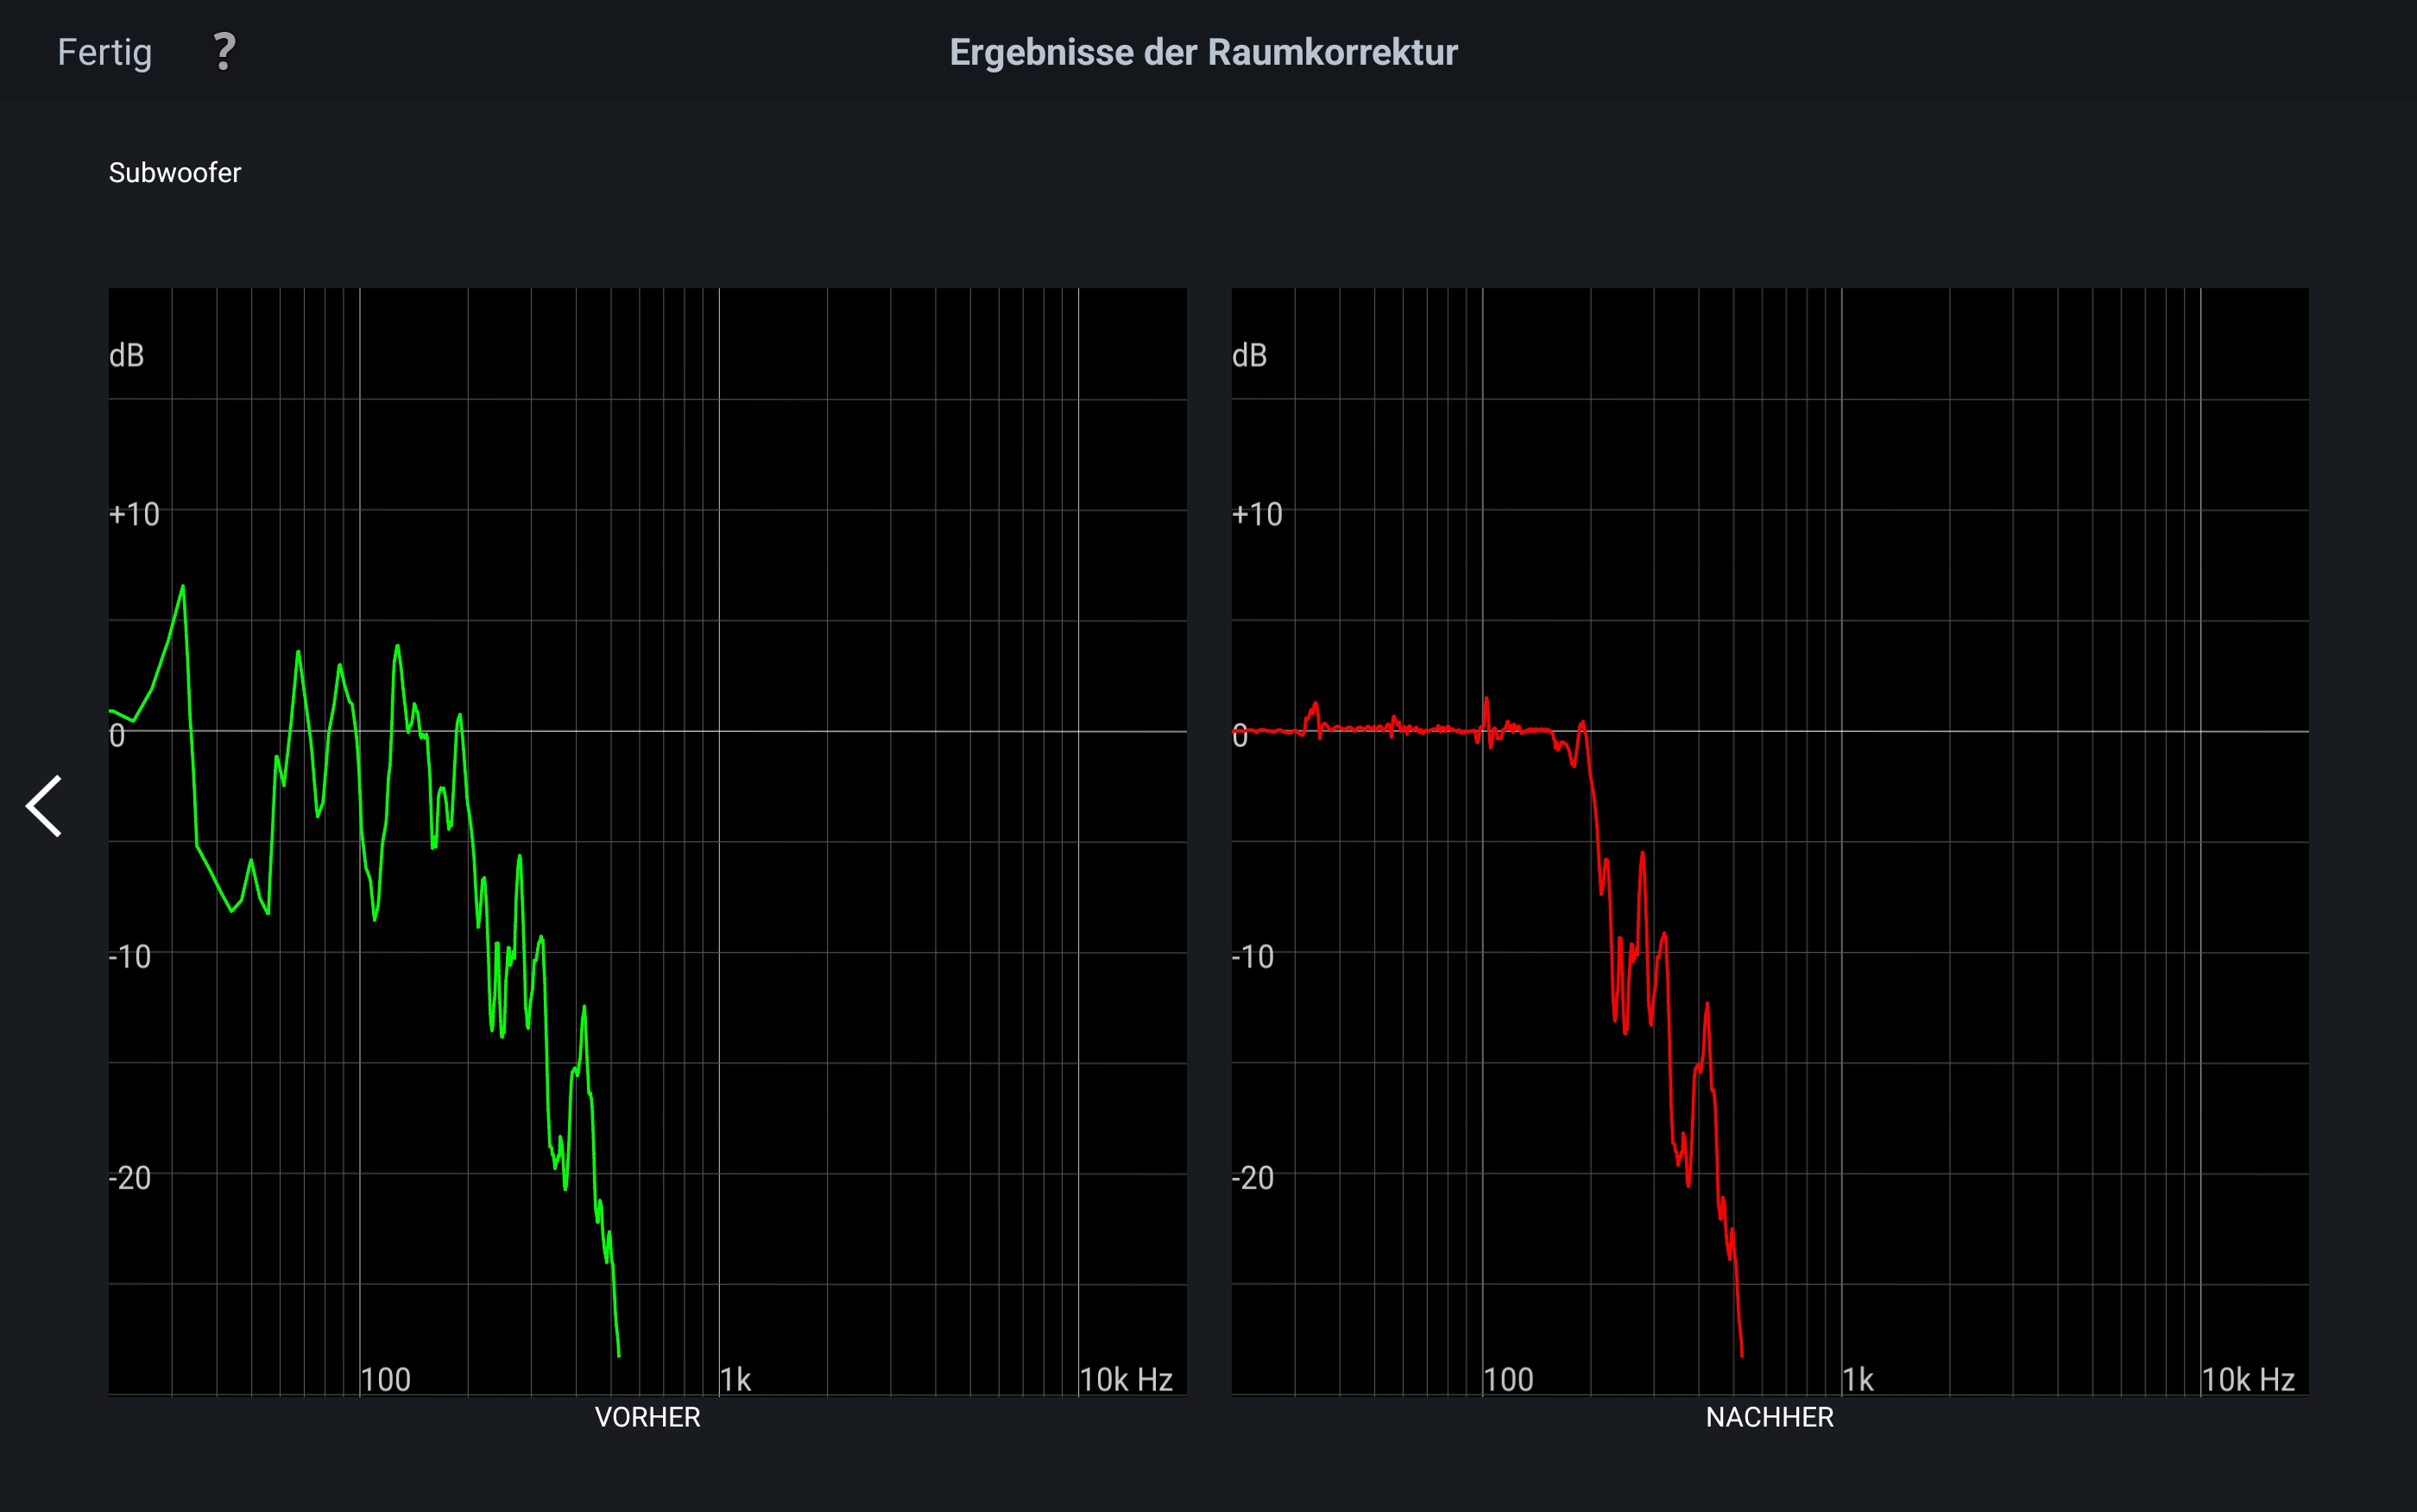
Task: Click the -20 label in the NACHHER graph
Action: point(1253,1178)
